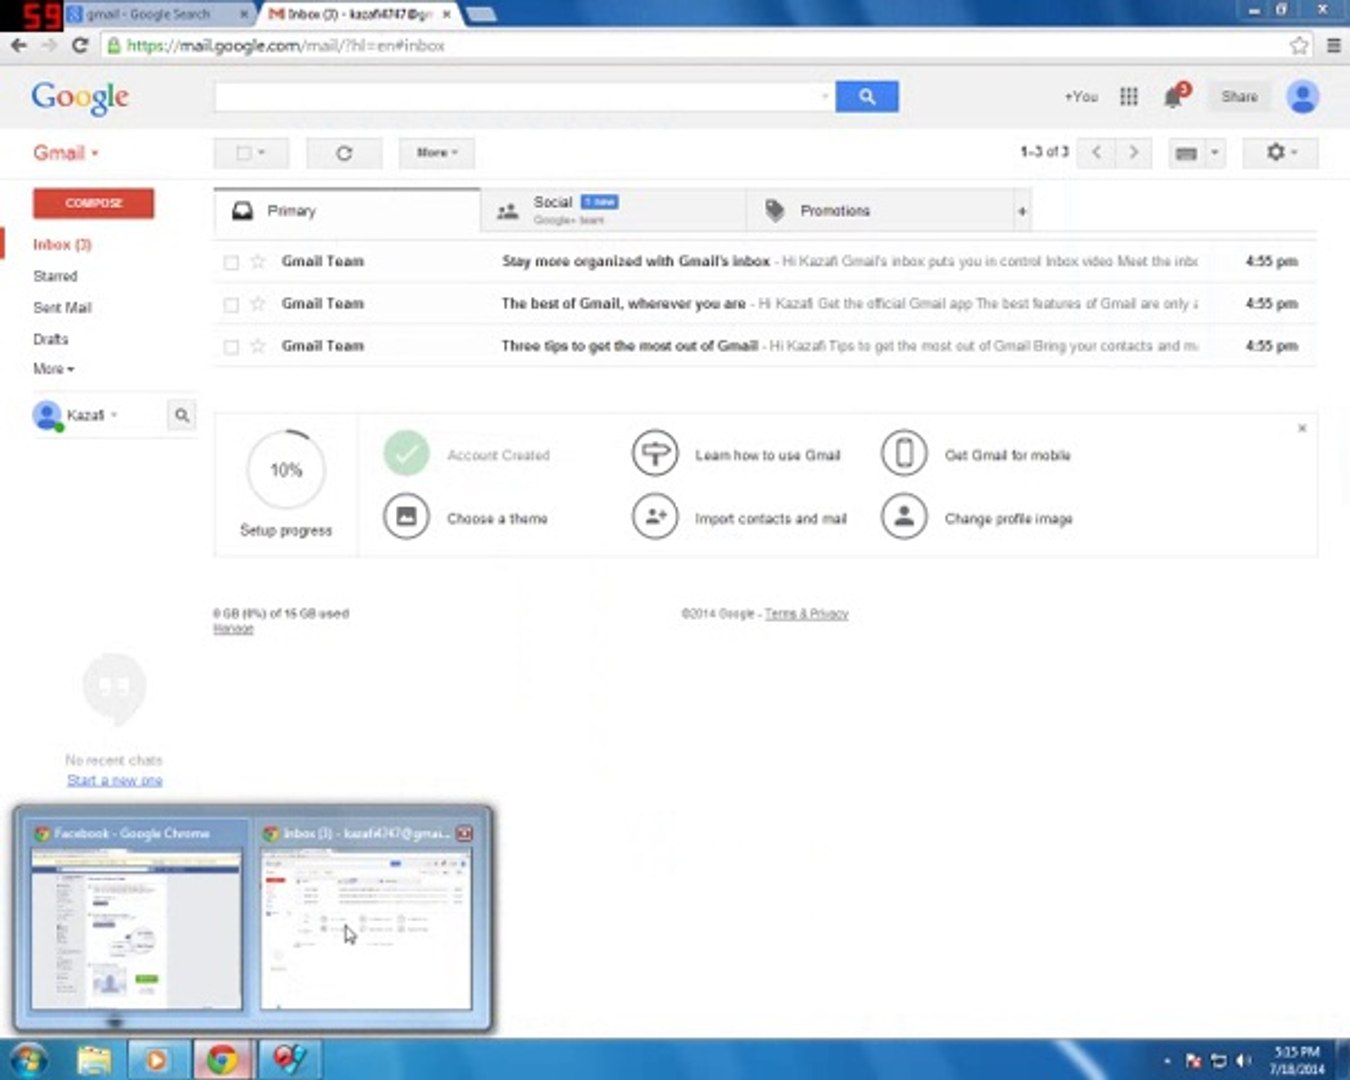Tick the 'The best of Gmail' email checkbox

click(x=231, y=304)
